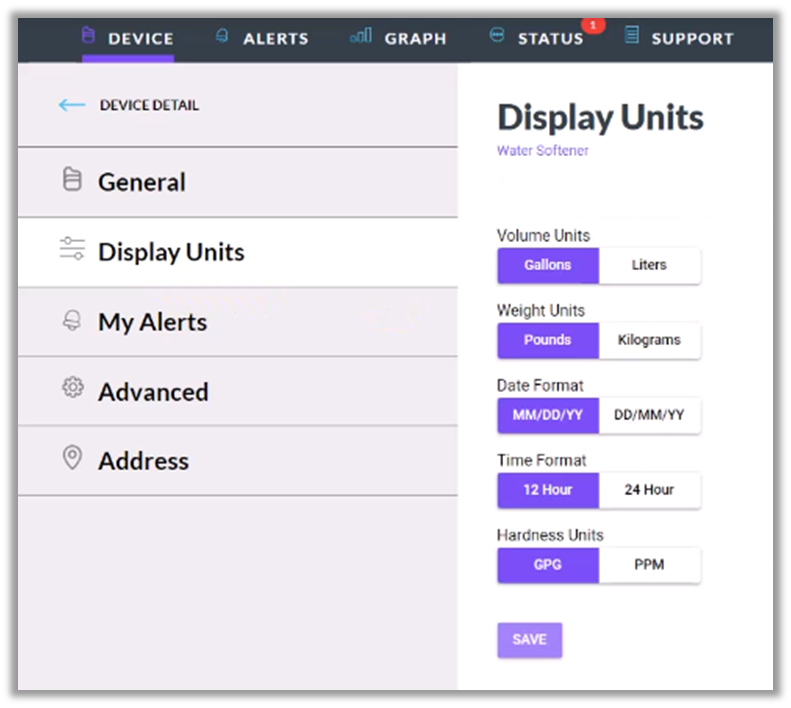Image resolution: width=791 pixels, height=708 pixels.
Task: Switch hardness units to PPM
Action: click(649, 565)
